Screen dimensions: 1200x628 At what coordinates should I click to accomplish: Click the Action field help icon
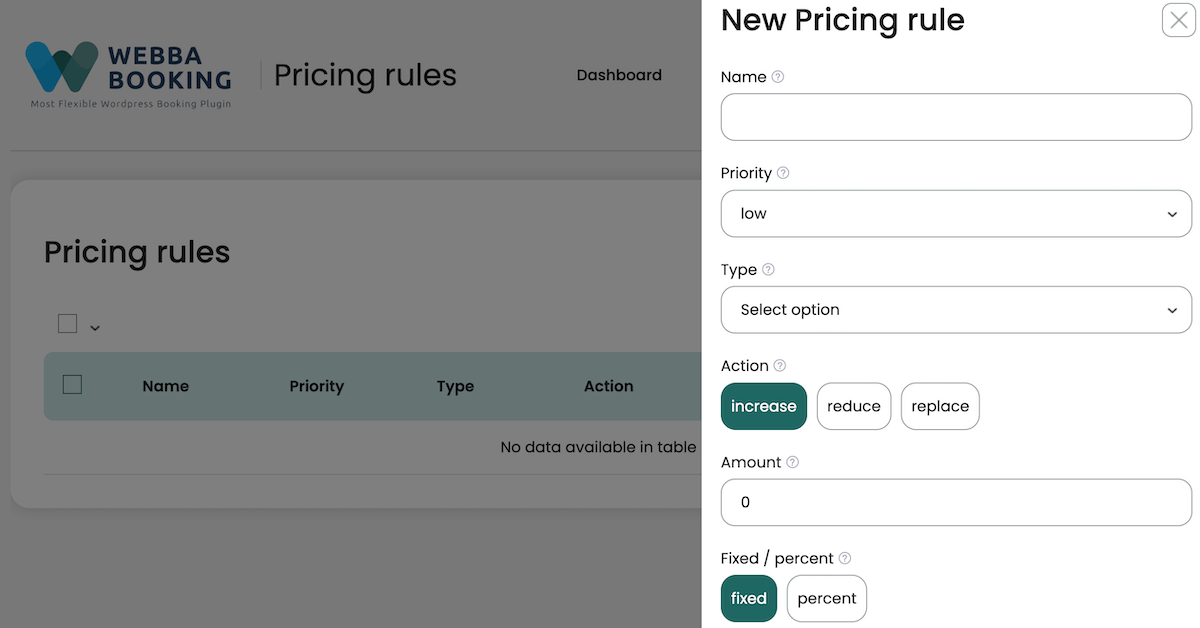(x=780, y=366)
